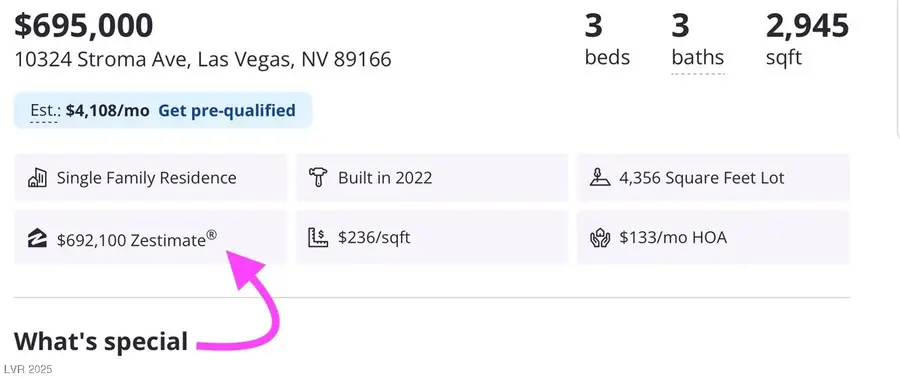The height and width of the screenshot is (379, 900).
Task: Click the 10324 Stroma Ave address
Action: [203, 59]
